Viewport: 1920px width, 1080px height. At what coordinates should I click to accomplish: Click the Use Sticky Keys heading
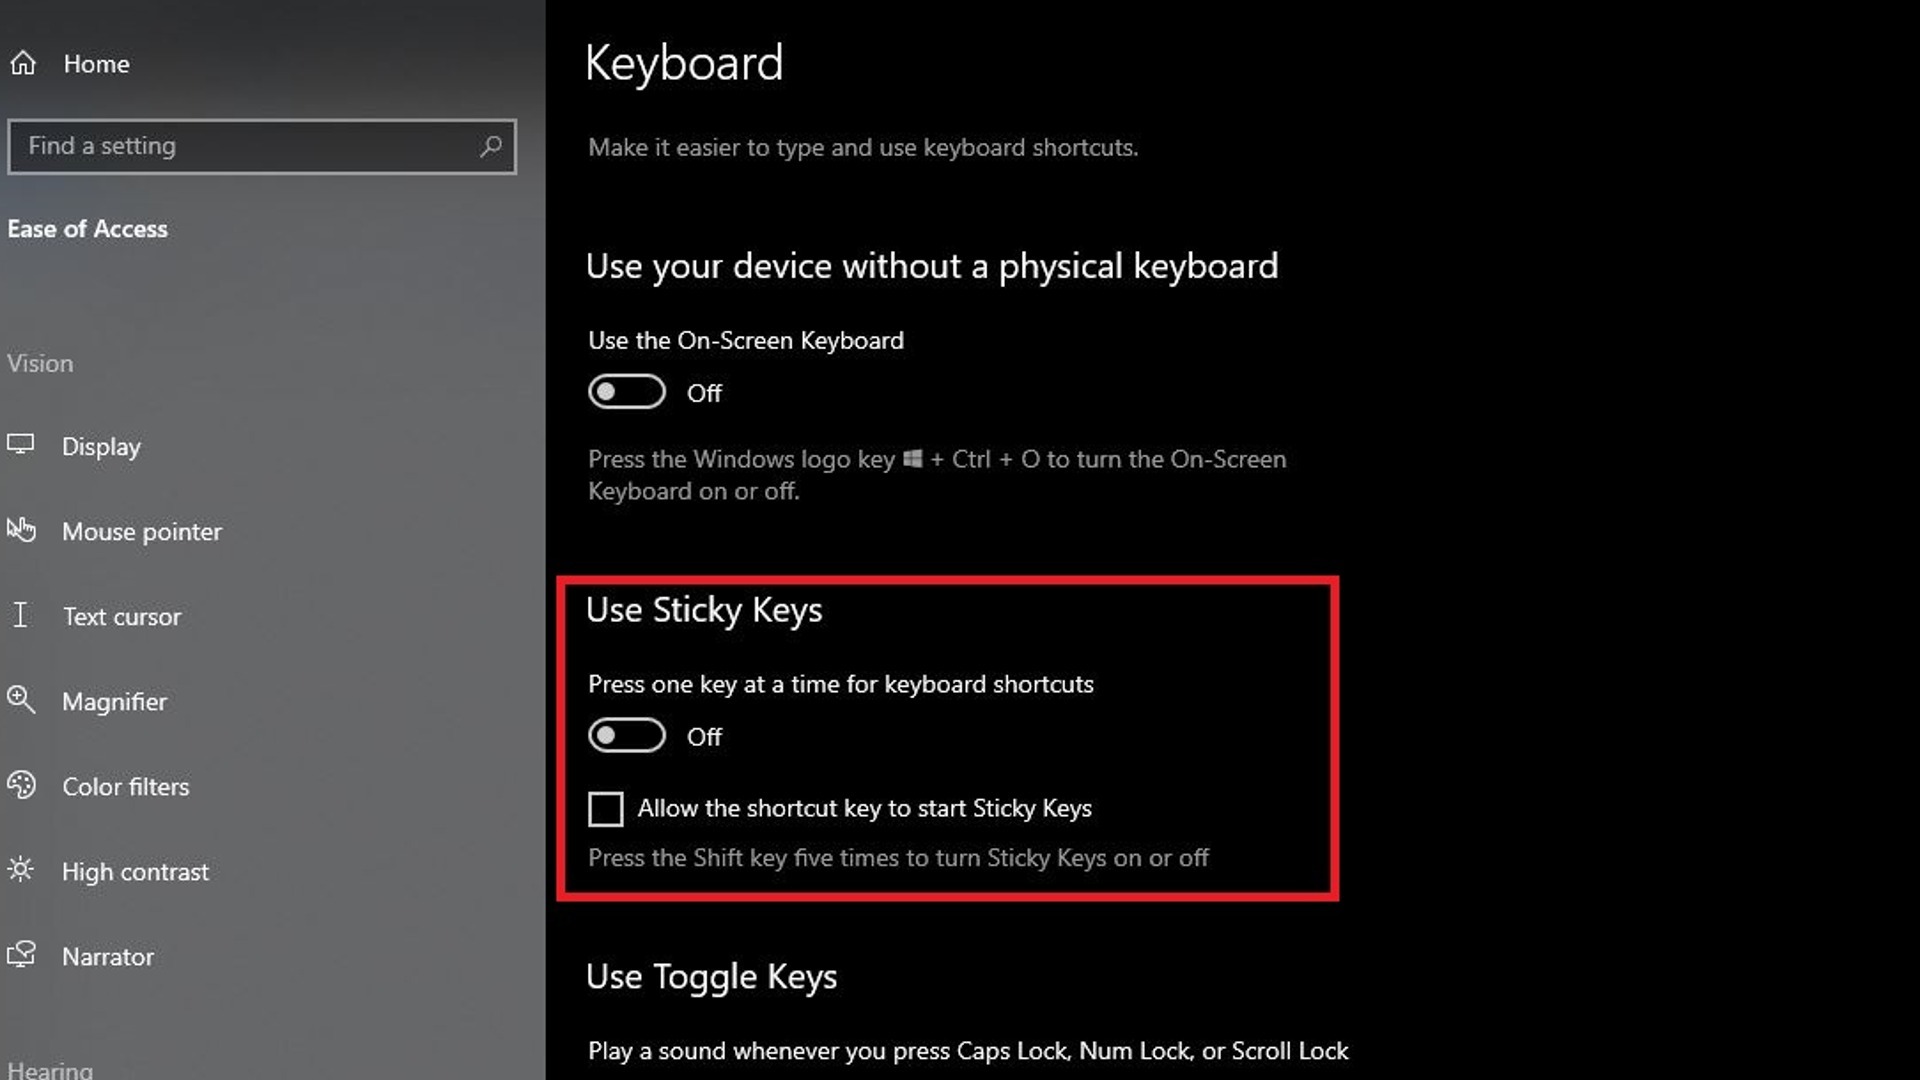(704, 609)
